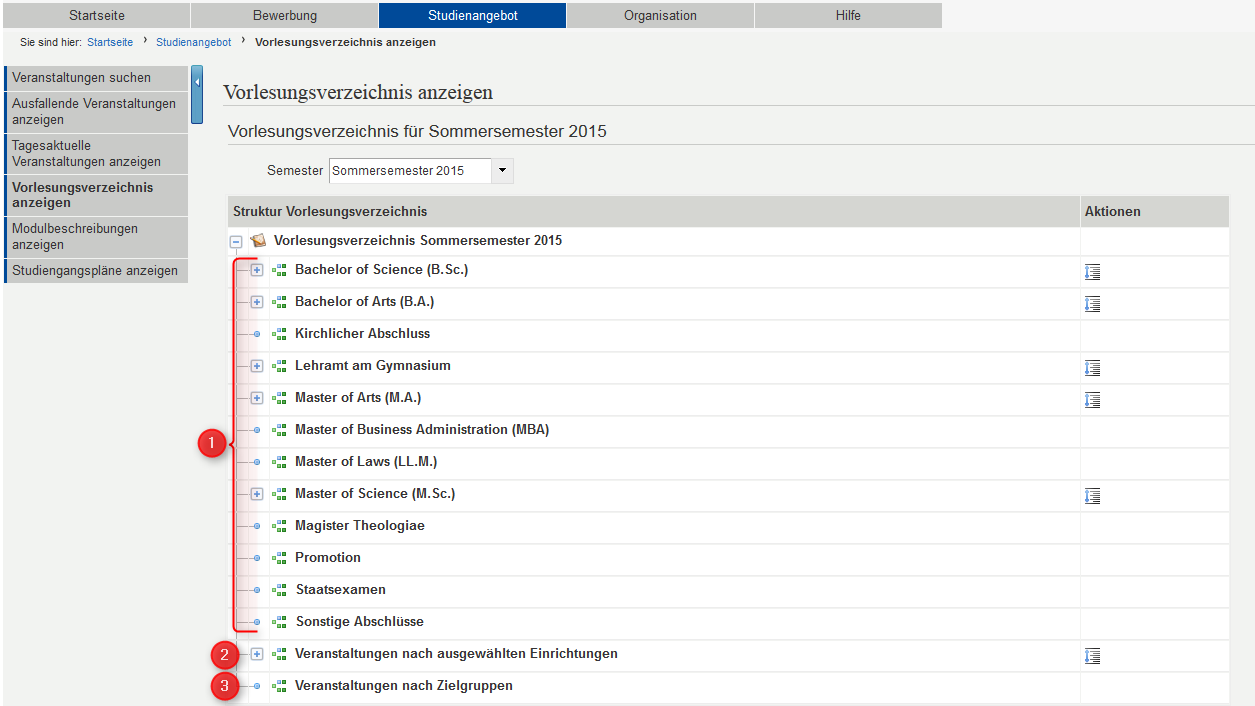
Task: Open Ausfallende Veranstaltungen anzeigen in sidebar
Action: (96, 112)
